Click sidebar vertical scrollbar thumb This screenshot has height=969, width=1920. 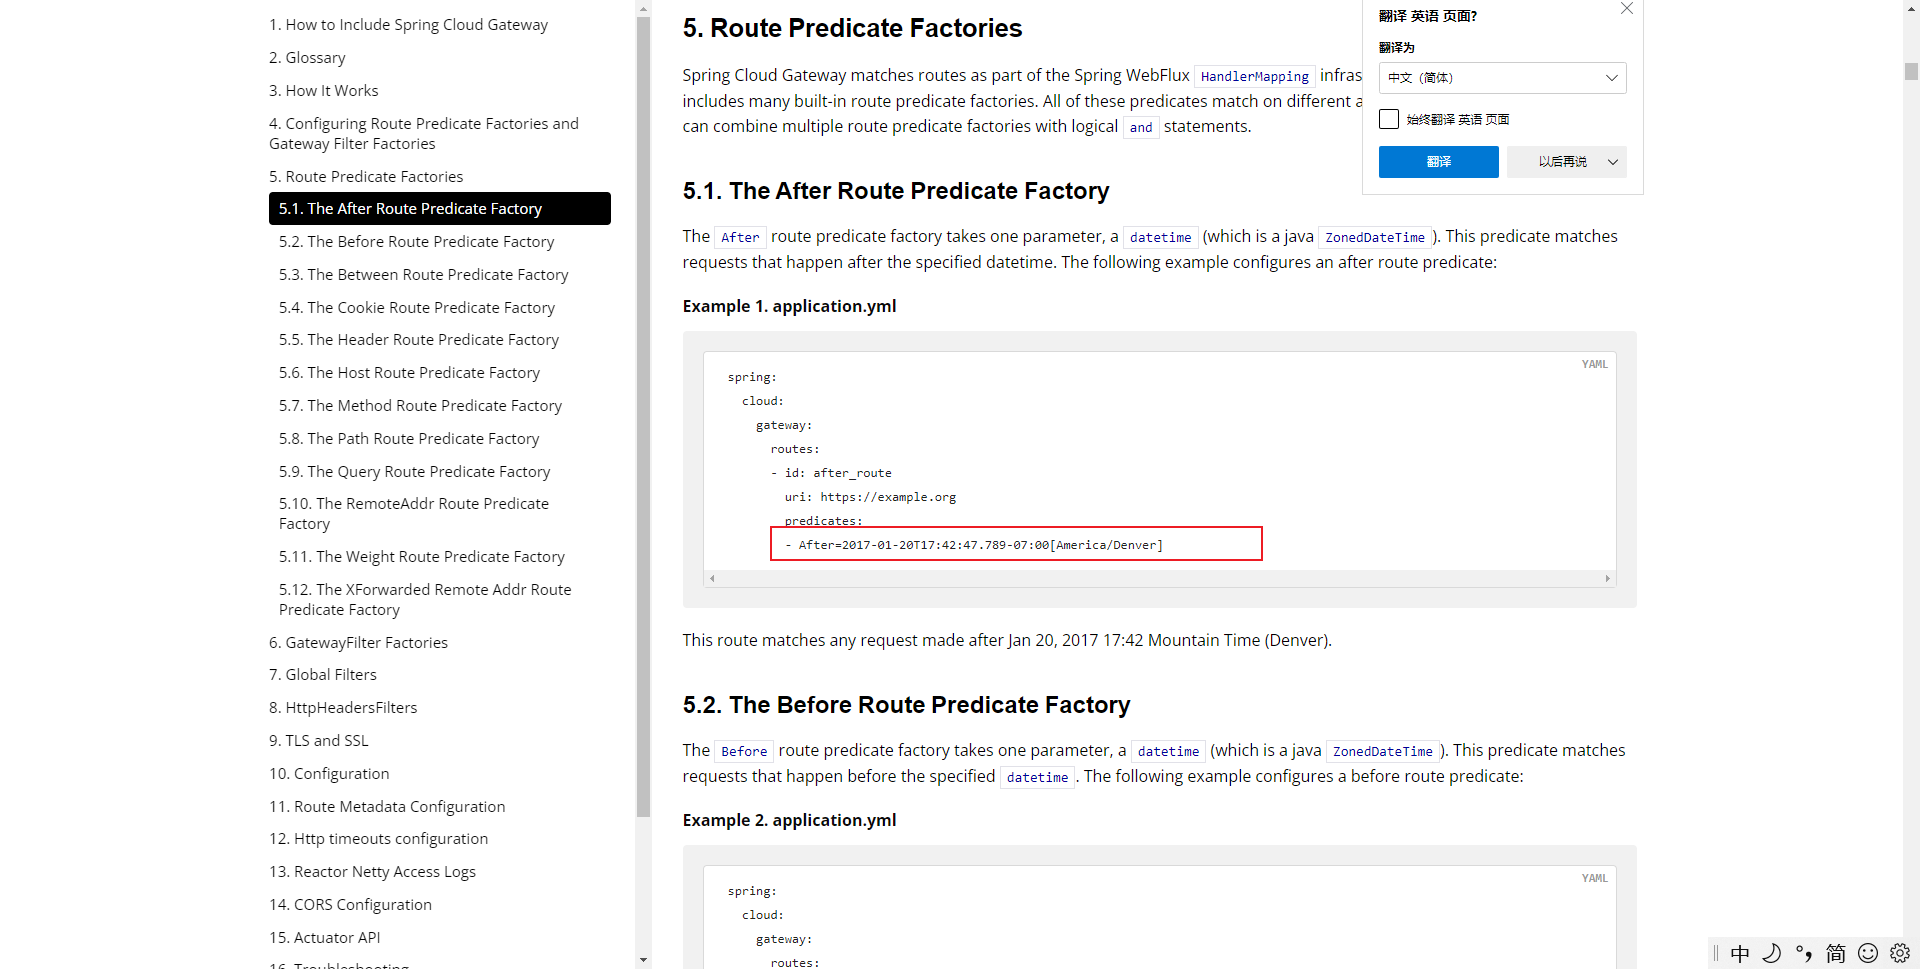point(643,416)
